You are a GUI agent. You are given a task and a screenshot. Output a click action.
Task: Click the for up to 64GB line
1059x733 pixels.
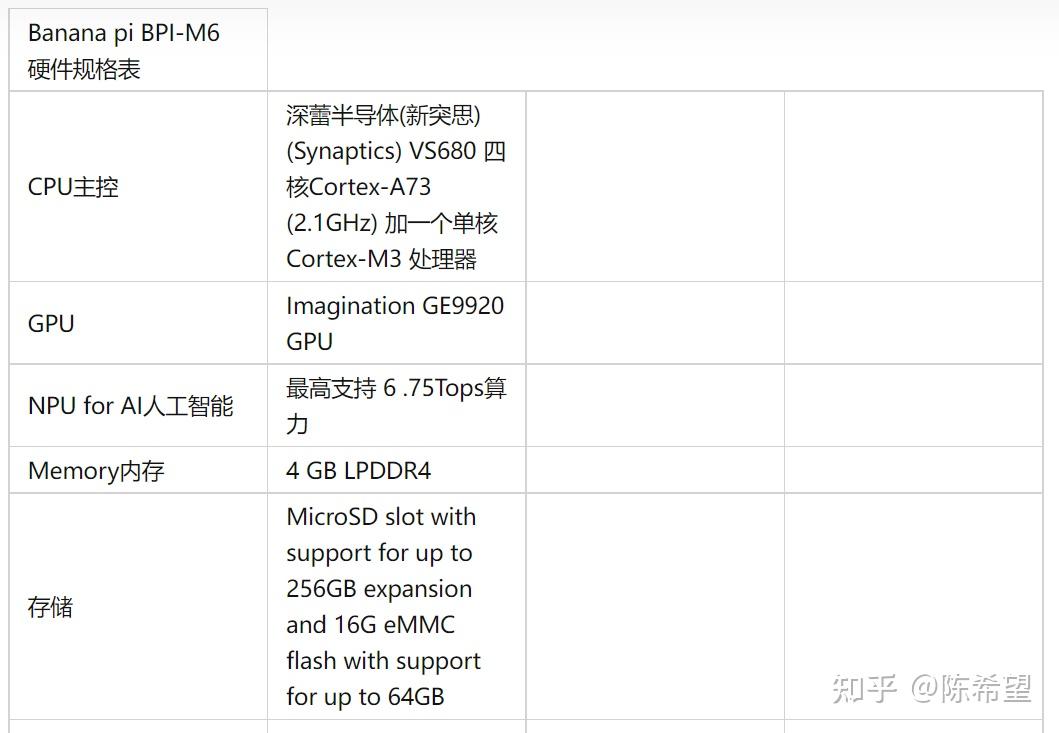tap(364, 697)
